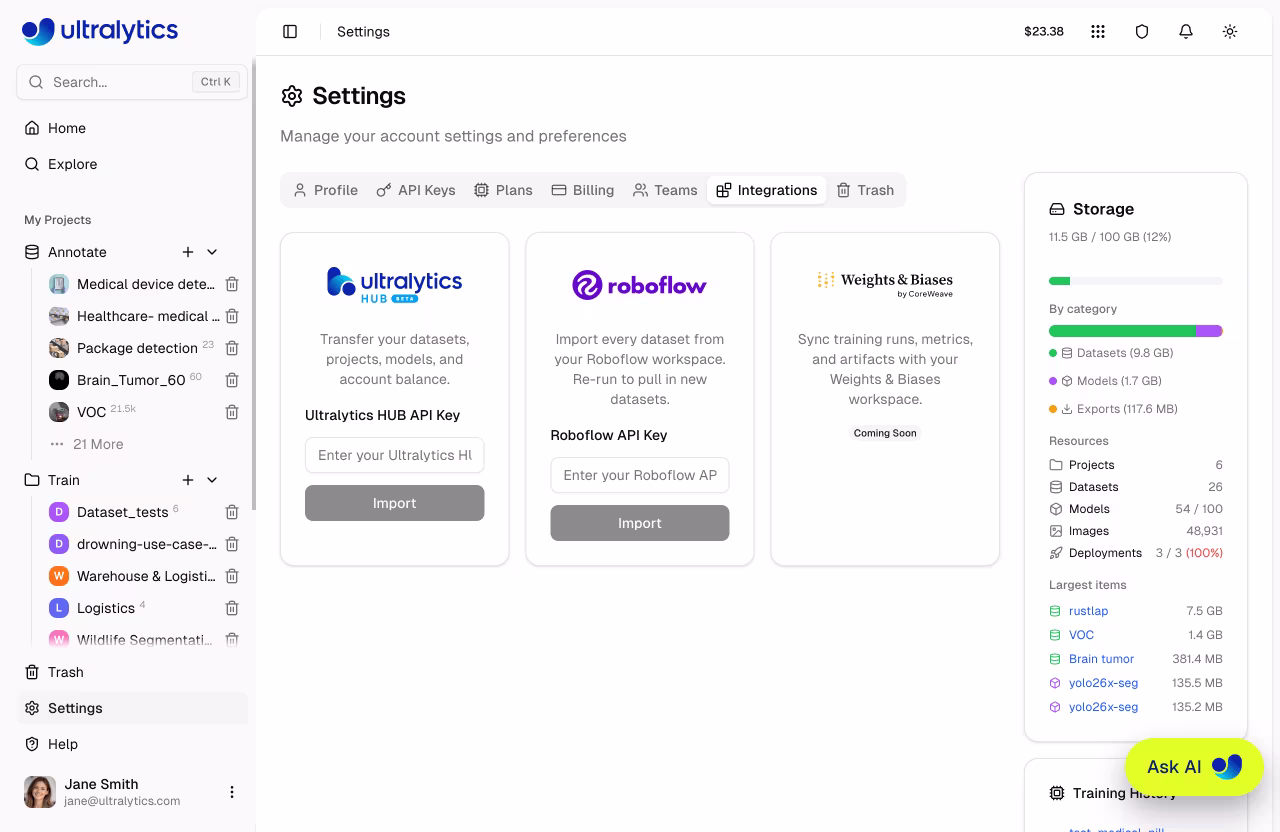Switch to API Keys tab
Image resolution: width=1280 pixels, height=832 pixels.
416,190
